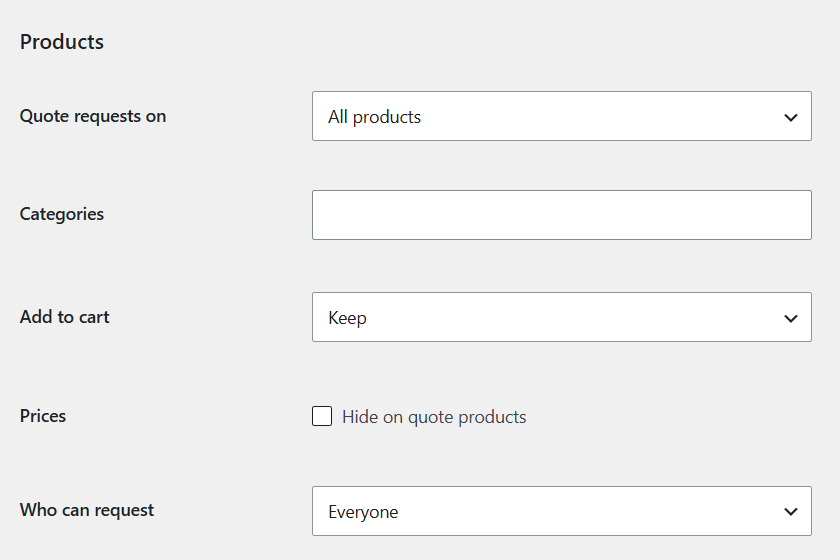Click the Prices label
This screenshot has width=840, height=560.
43,416
